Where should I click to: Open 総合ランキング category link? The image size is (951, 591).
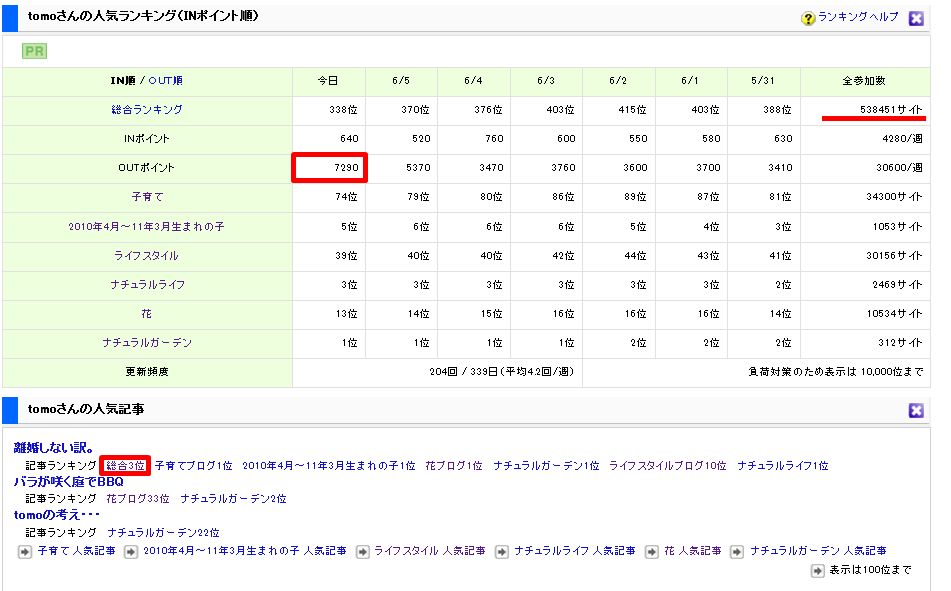pyautogui.click(x=147, y=110)
